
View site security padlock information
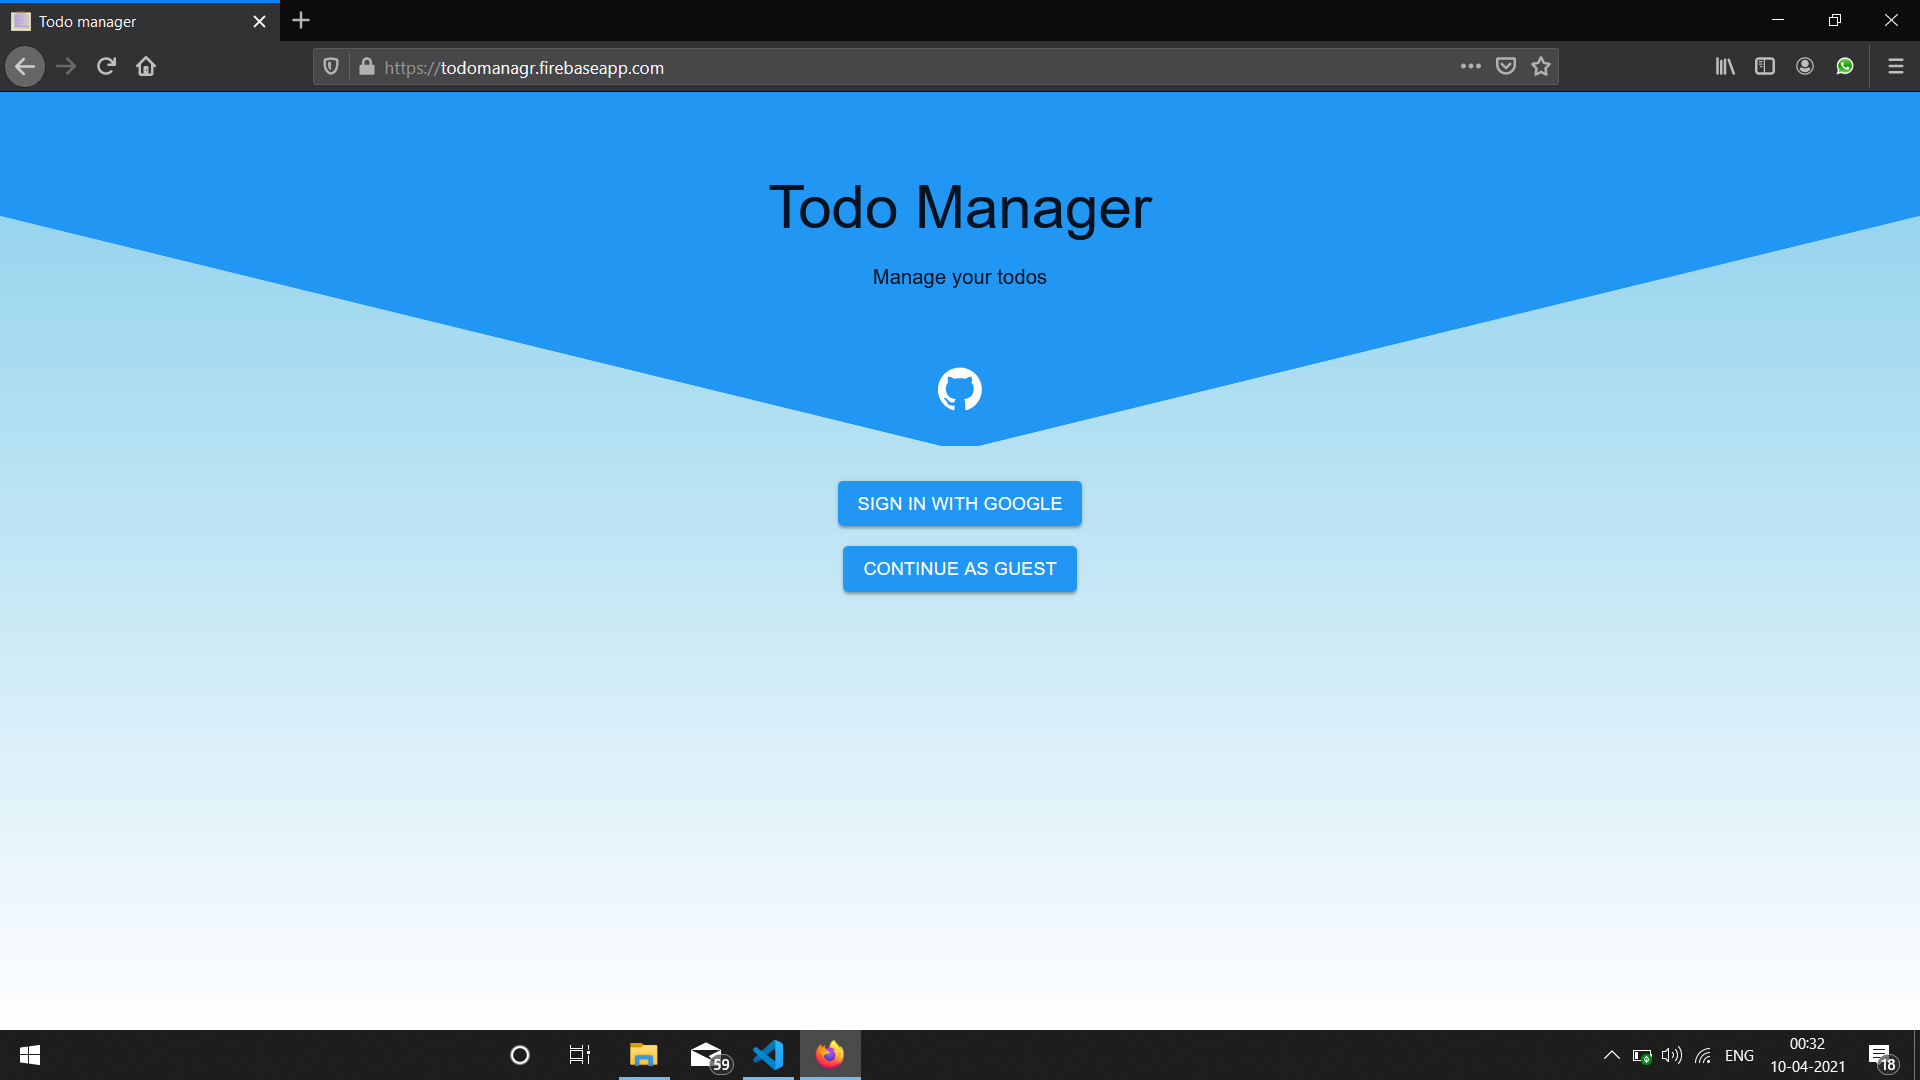pyautogui.click(x=367, y=67)
